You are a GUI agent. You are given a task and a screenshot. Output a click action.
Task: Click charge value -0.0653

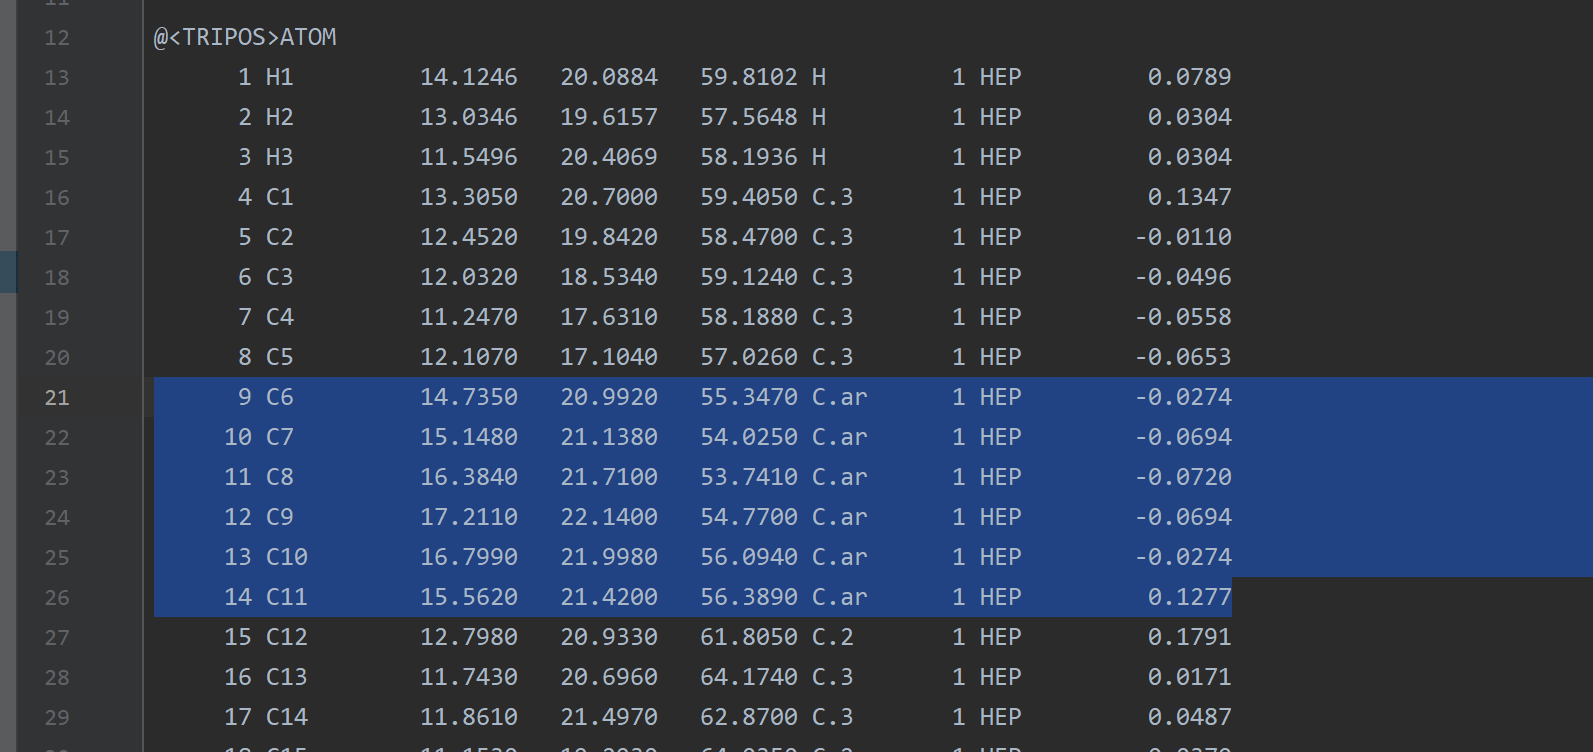click(x=1183, y=357)
